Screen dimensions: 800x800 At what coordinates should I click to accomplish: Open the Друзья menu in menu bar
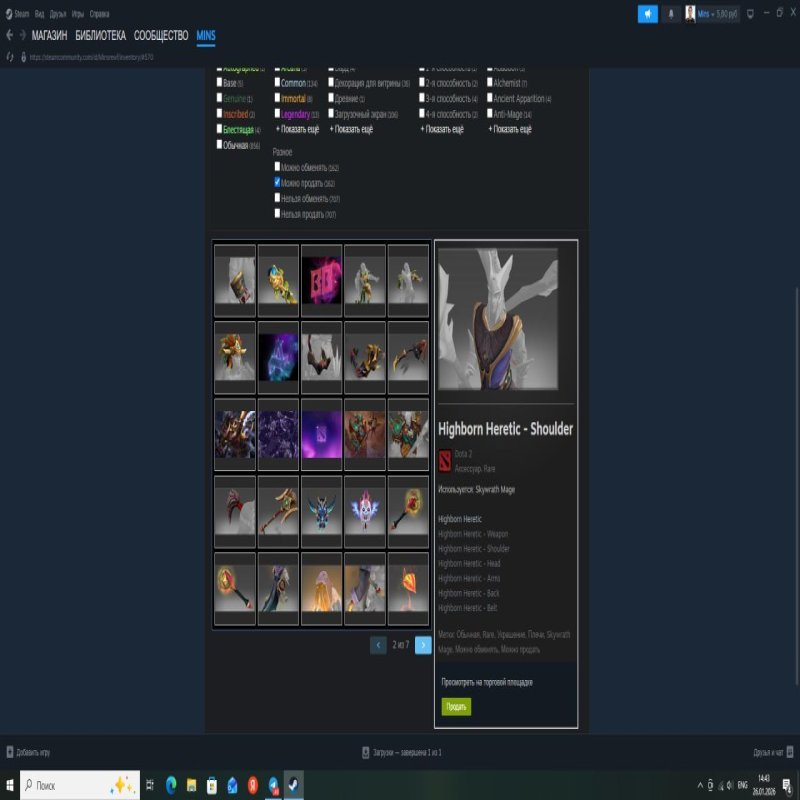(x=58, y=14)
